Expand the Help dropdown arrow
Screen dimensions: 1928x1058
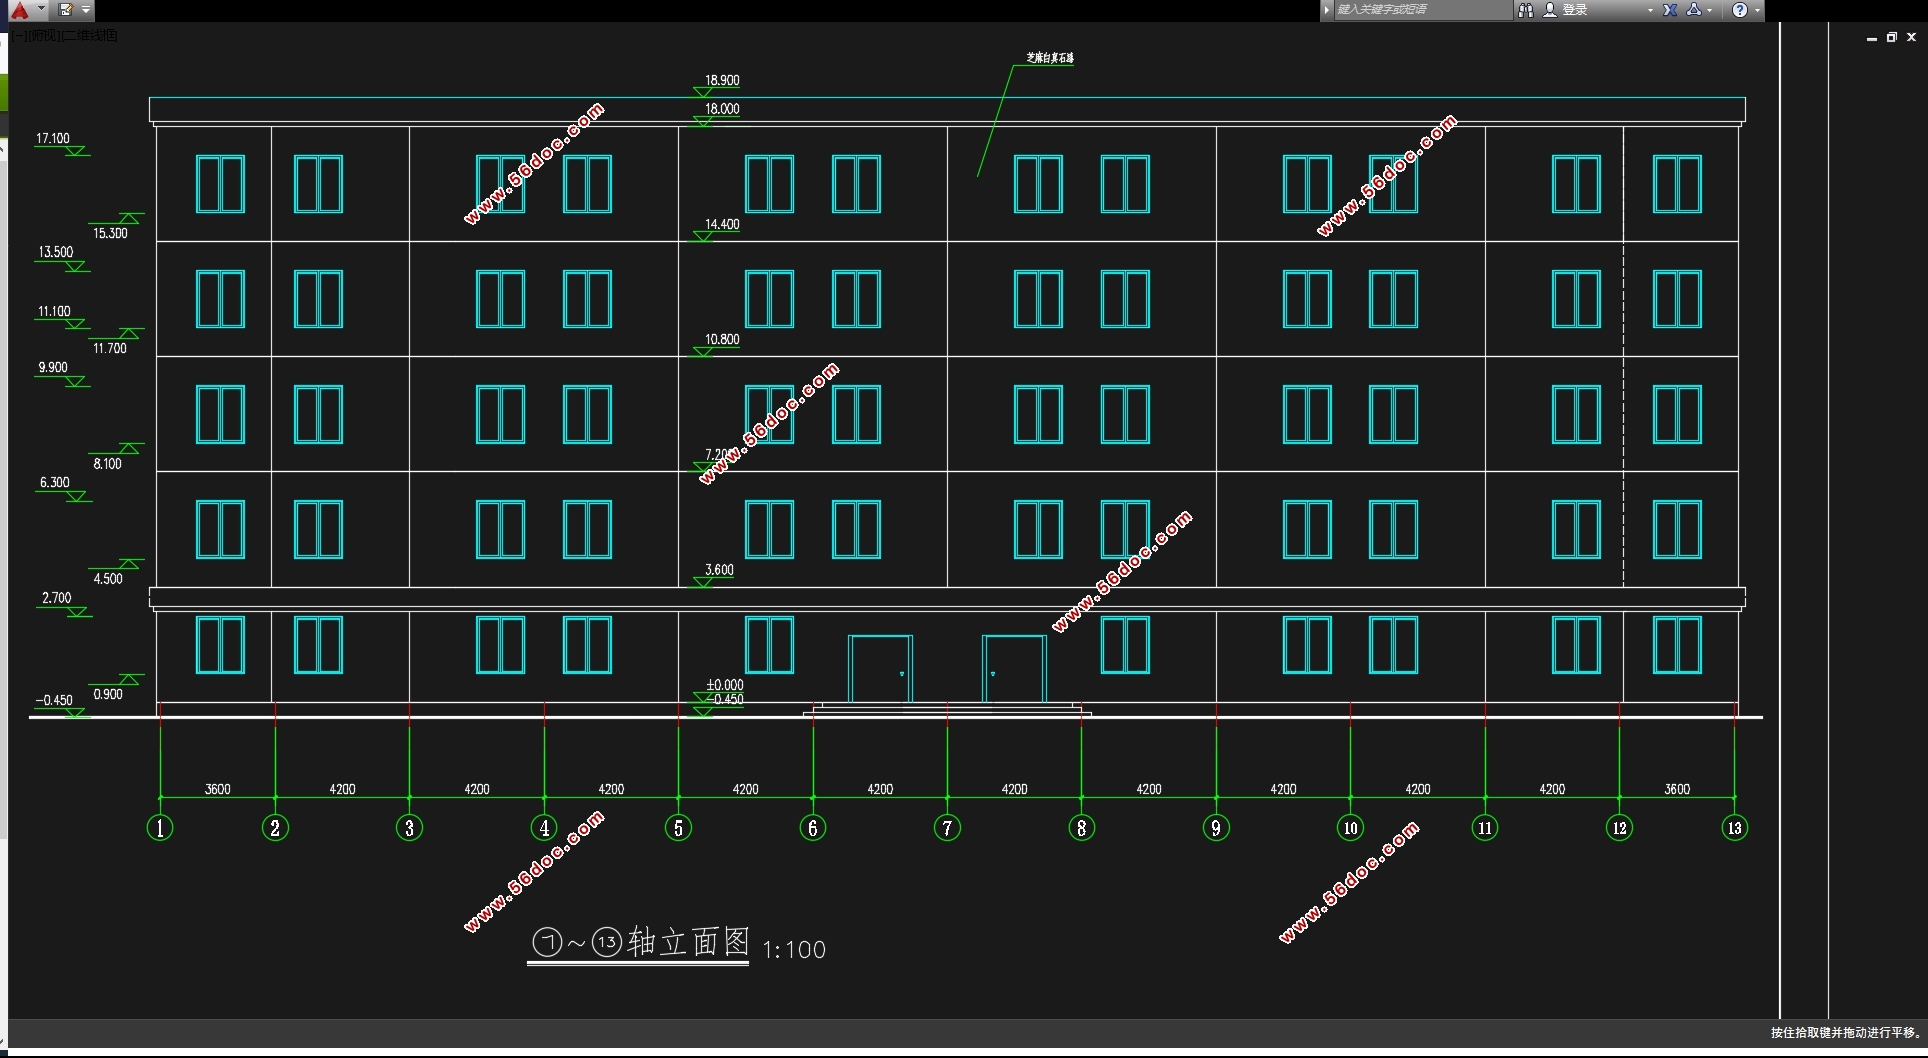coord(1757,10)
